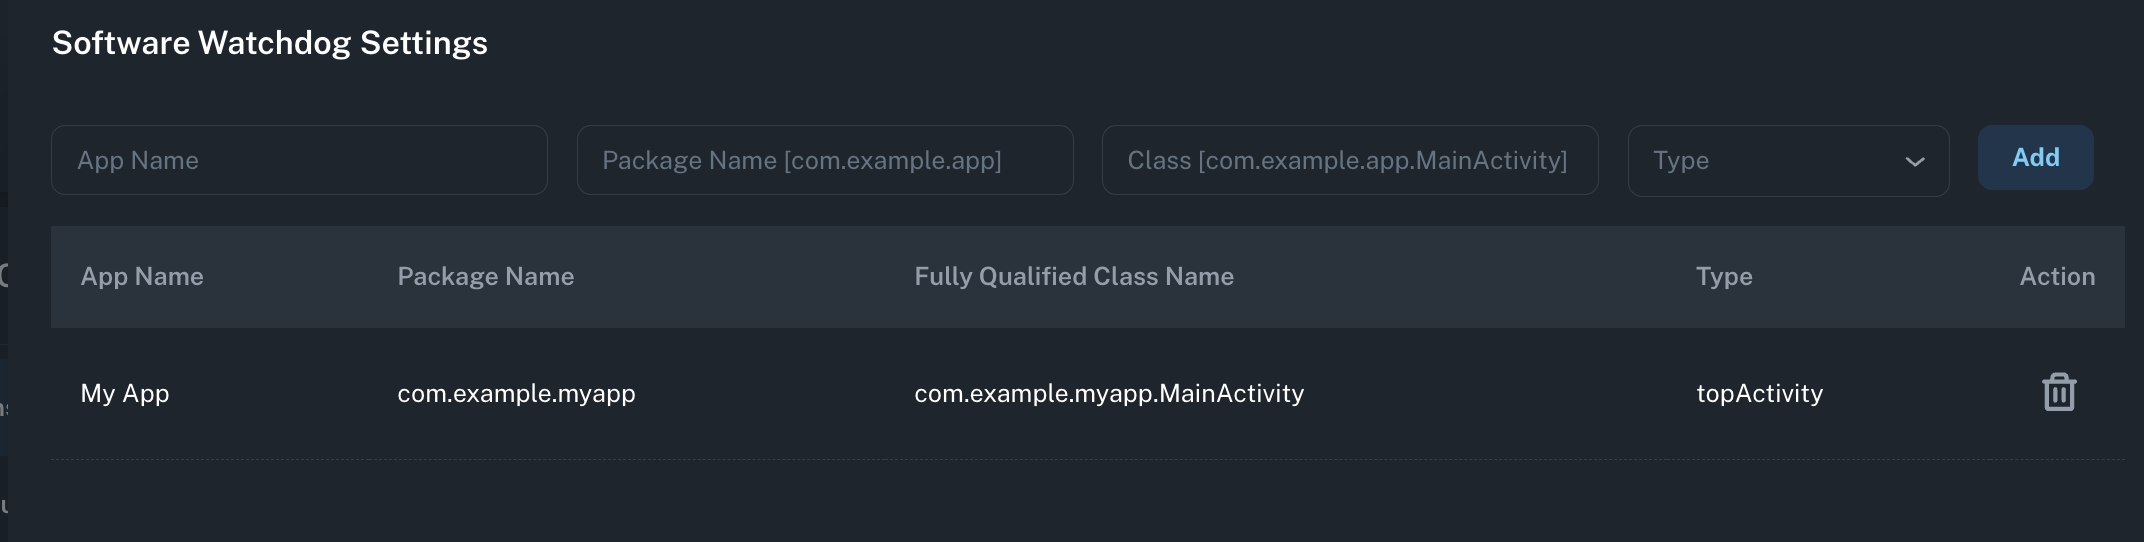The height and width of the screenshot is (542, 2144).
Task: Click the Type column header
Action: (x=1724, y=277)
